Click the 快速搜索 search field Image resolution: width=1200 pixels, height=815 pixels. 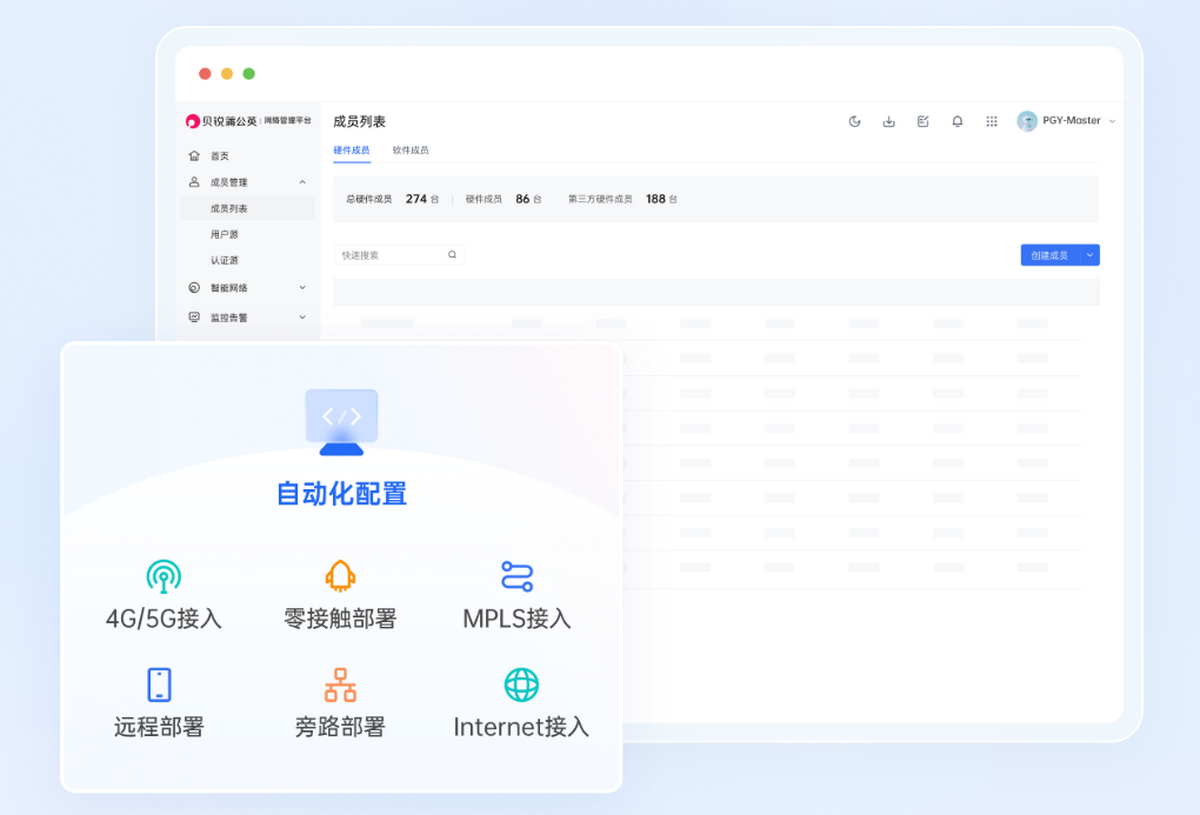pyautogui.click(x=395, y=254)
